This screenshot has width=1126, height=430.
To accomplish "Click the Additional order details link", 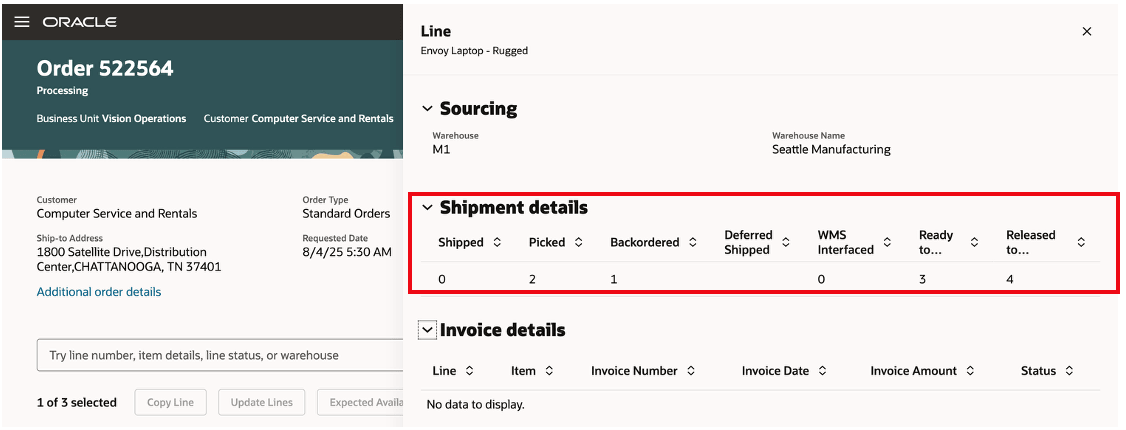I will tap(99, 292).
